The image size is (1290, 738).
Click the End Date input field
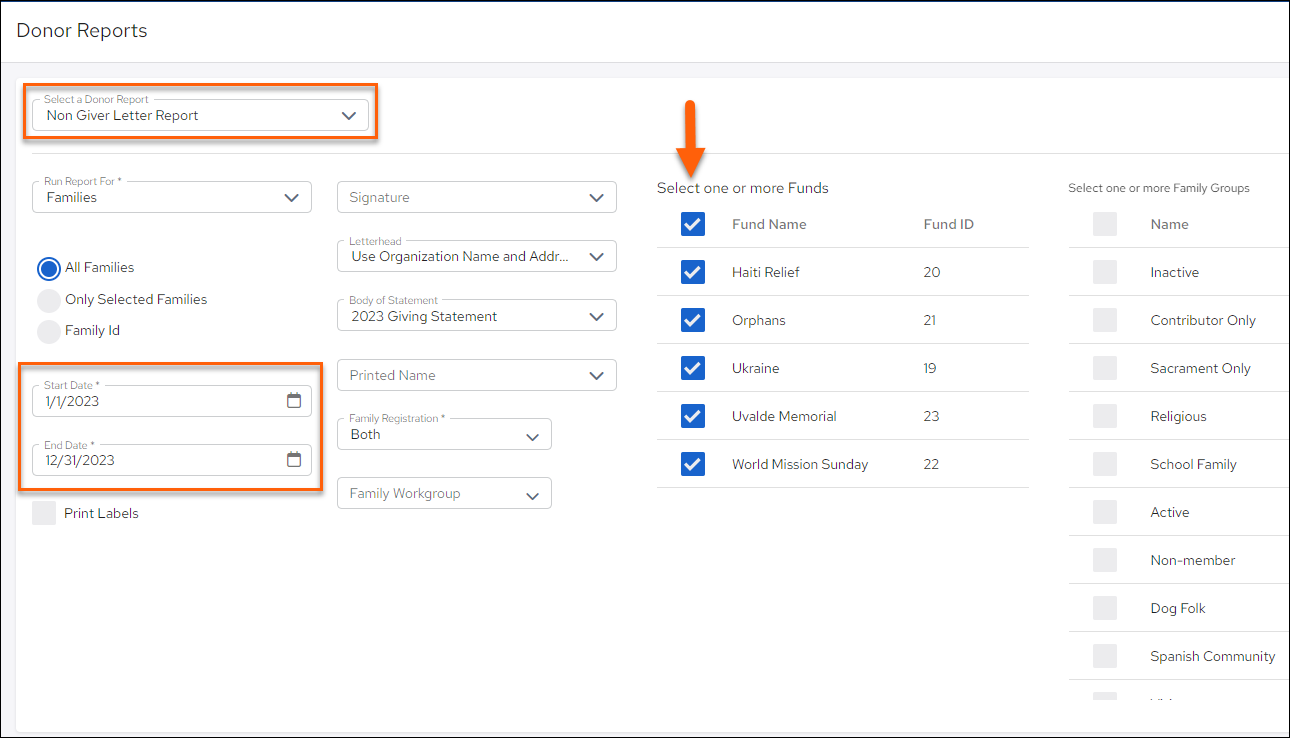(172, 460)
